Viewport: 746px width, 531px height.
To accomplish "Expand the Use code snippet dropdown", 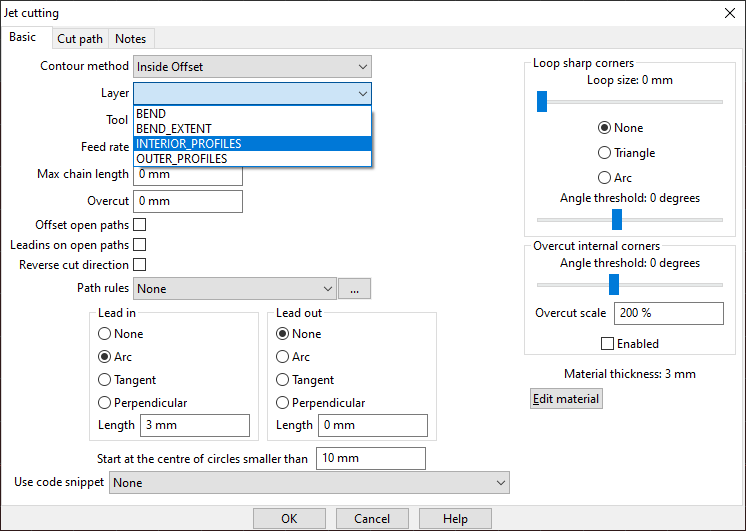I will (x=309, y=483).
